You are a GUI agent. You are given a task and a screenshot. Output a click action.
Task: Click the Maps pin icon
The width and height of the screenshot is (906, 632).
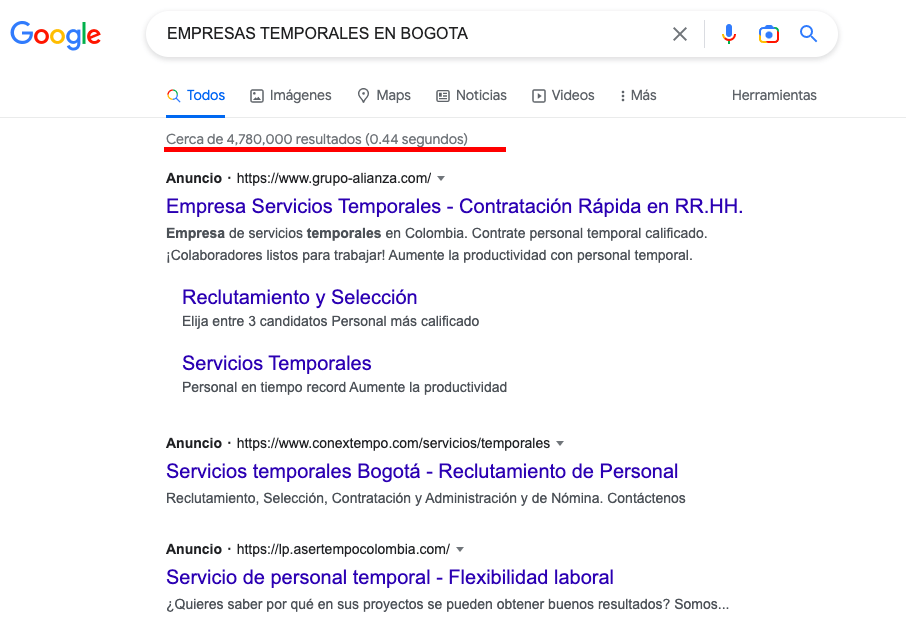click(x=363, y=95)
